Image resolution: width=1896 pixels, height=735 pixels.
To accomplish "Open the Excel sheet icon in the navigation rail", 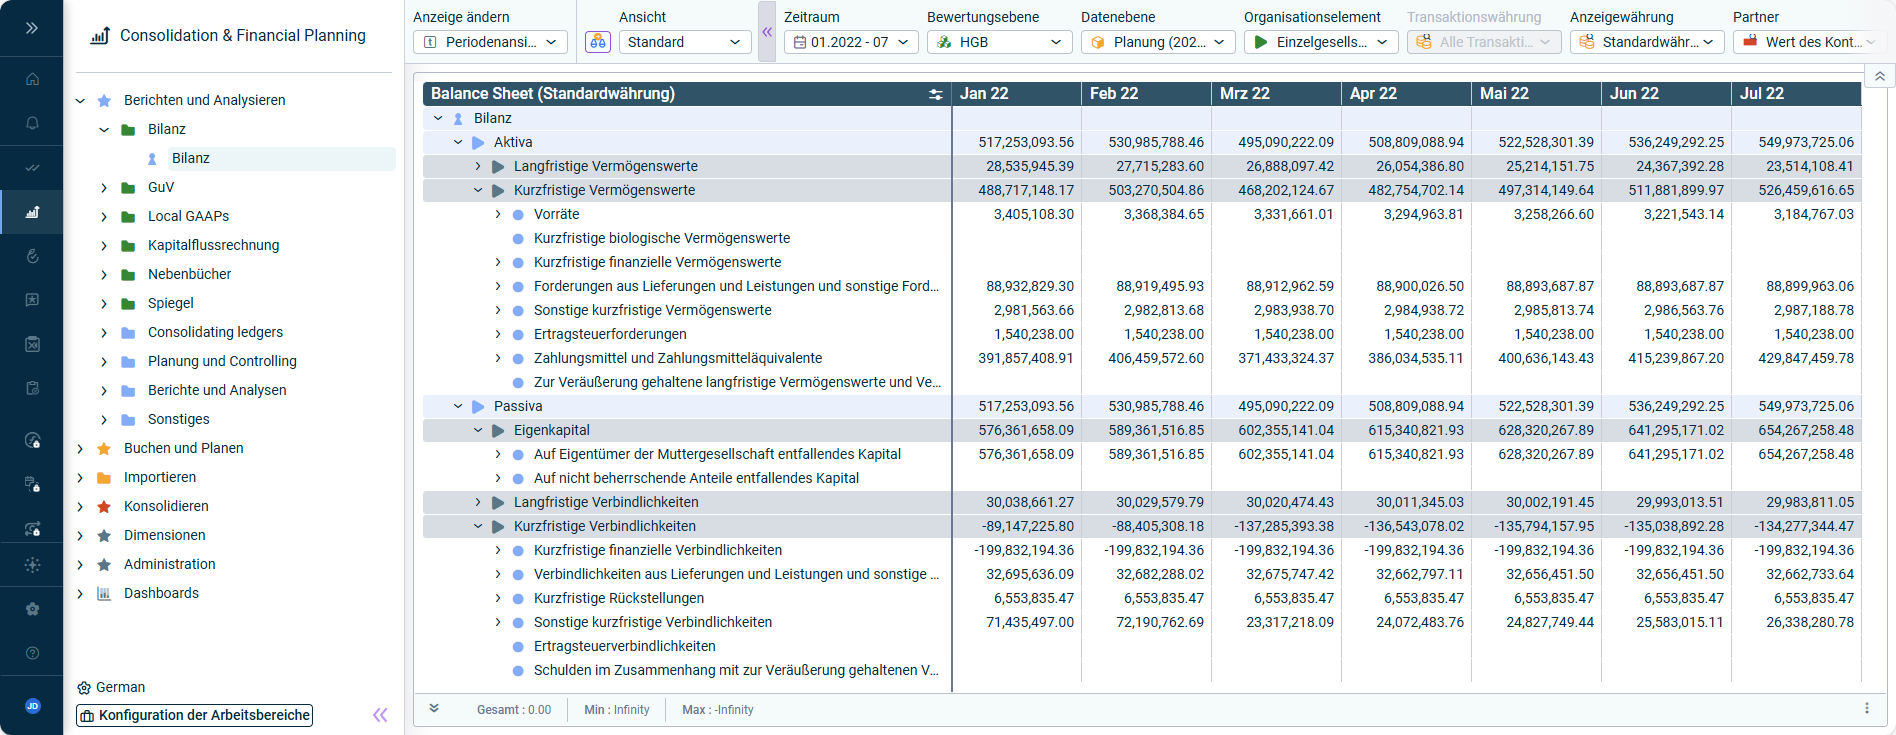I will pyautogui.click(x=32, y=344).
